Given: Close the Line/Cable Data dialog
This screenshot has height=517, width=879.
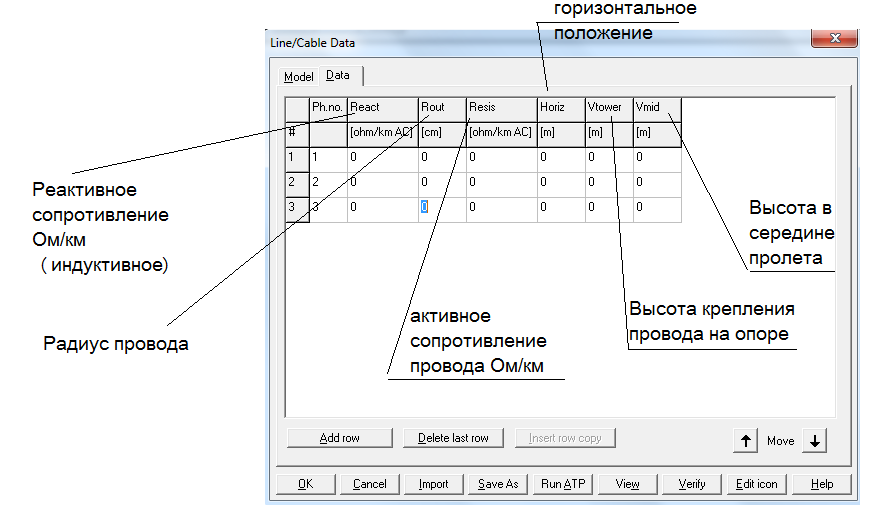Looking at the screenshot, I should point(835,38).
